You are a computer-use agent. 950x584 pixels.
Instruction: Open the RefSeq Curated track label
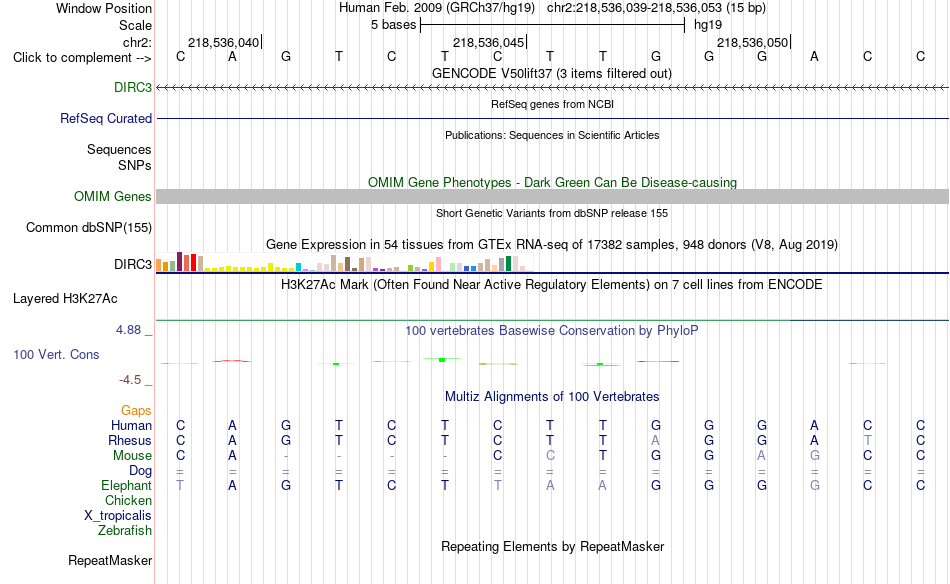coord(106,118)
